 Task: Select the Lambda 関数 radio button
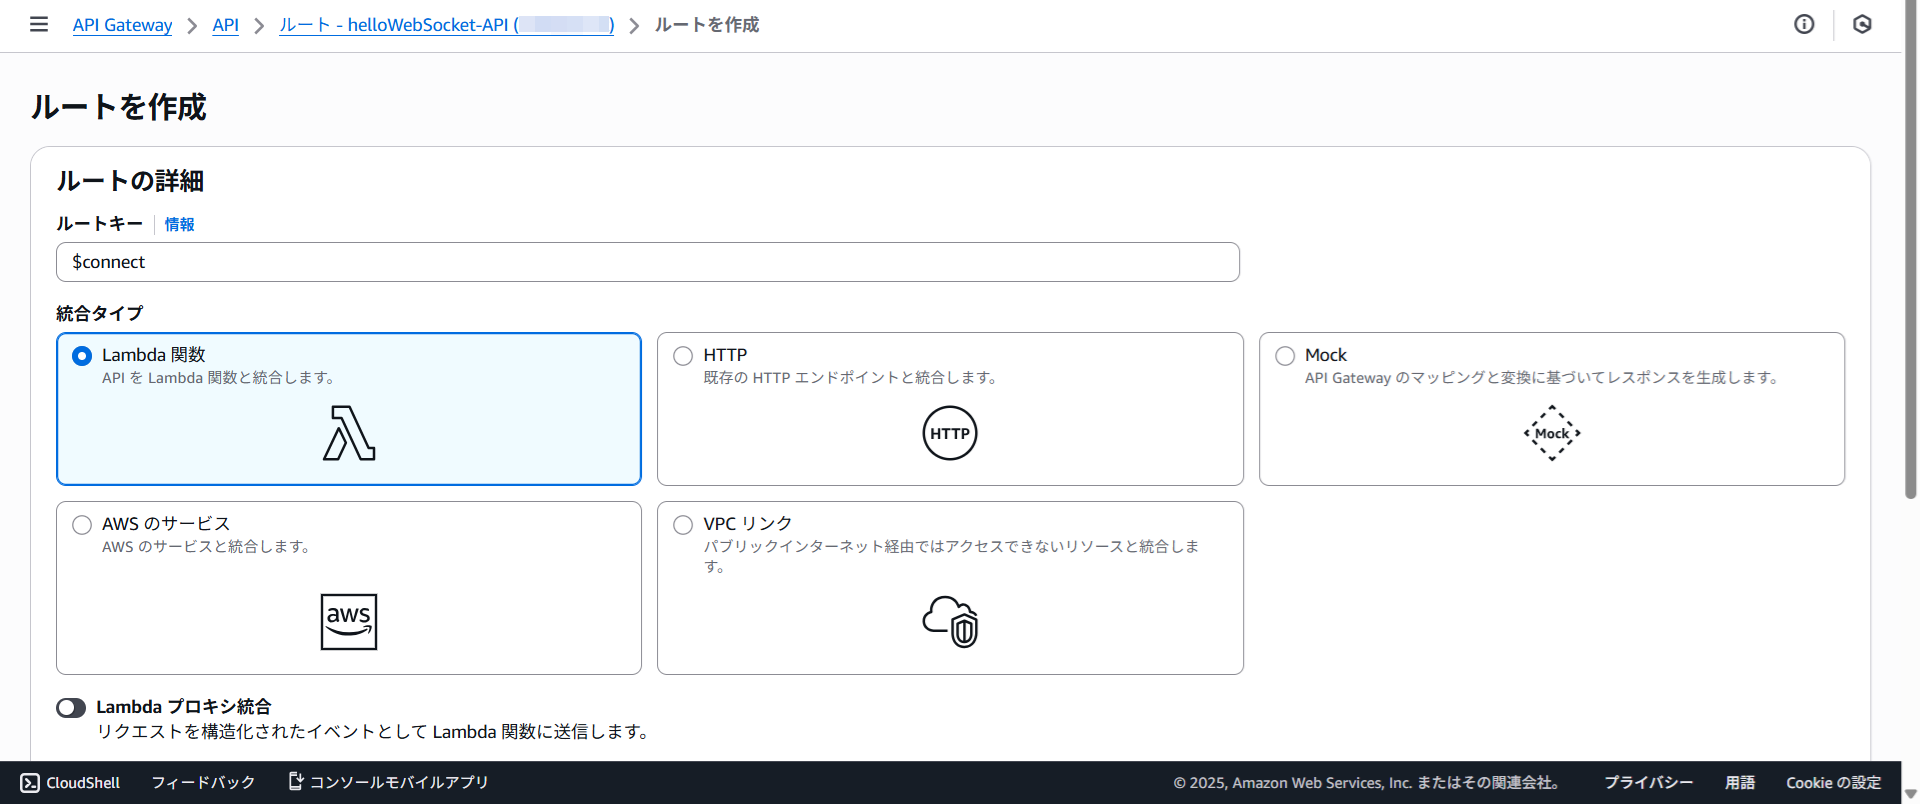(x=82, y=356)
